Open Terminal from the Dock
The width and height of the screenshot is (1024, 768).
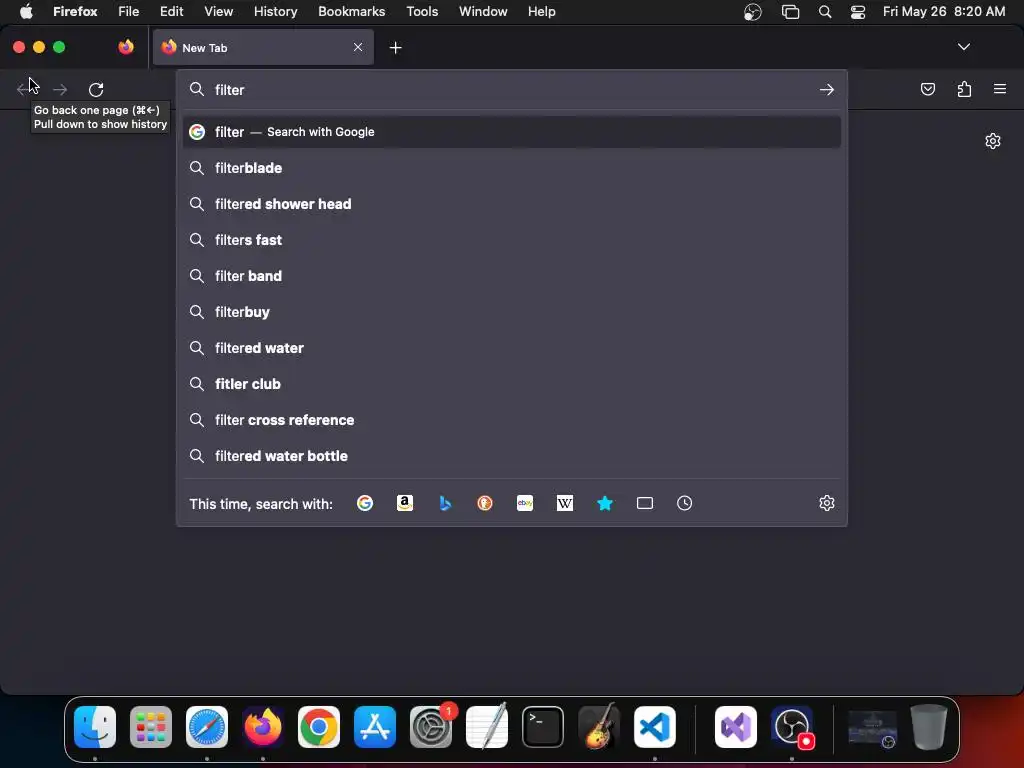point(543,727)
